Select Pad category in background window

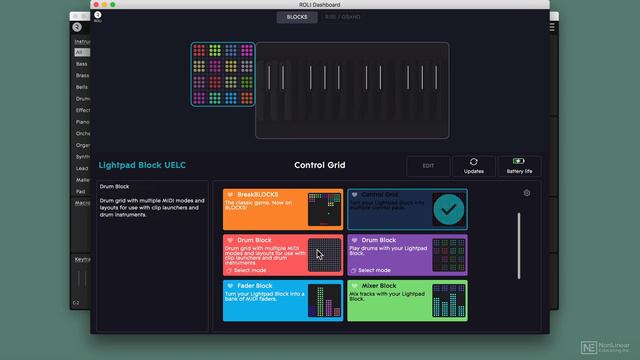coord(80,191)
